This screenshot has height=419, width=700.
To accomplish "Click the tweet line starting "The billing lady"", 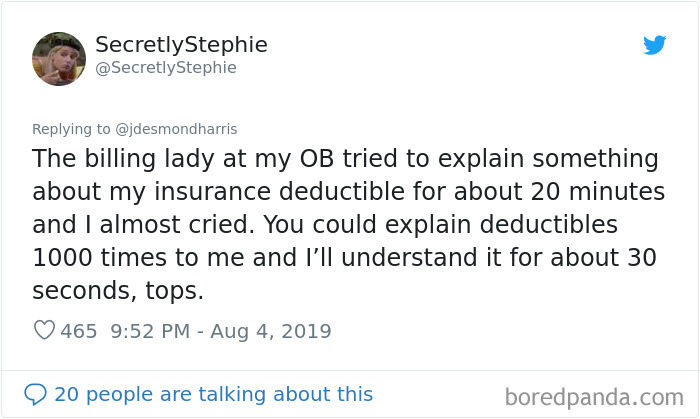I will point(345,159).
